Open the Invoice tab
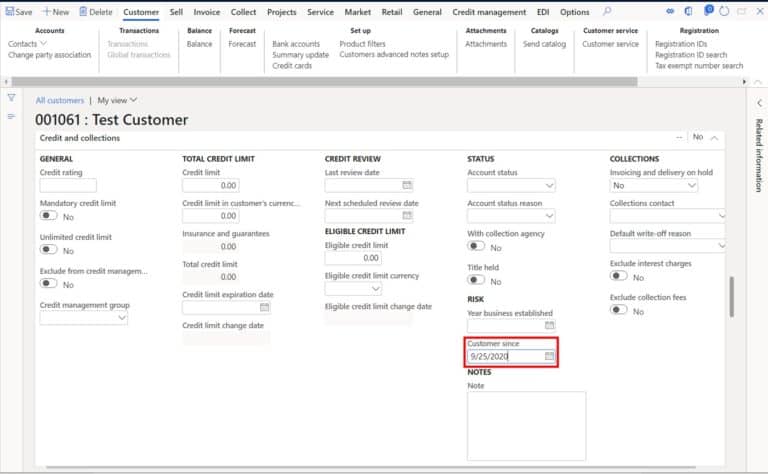Image resolution: width=768 pixels, height=474 pixels. [207, 12]
